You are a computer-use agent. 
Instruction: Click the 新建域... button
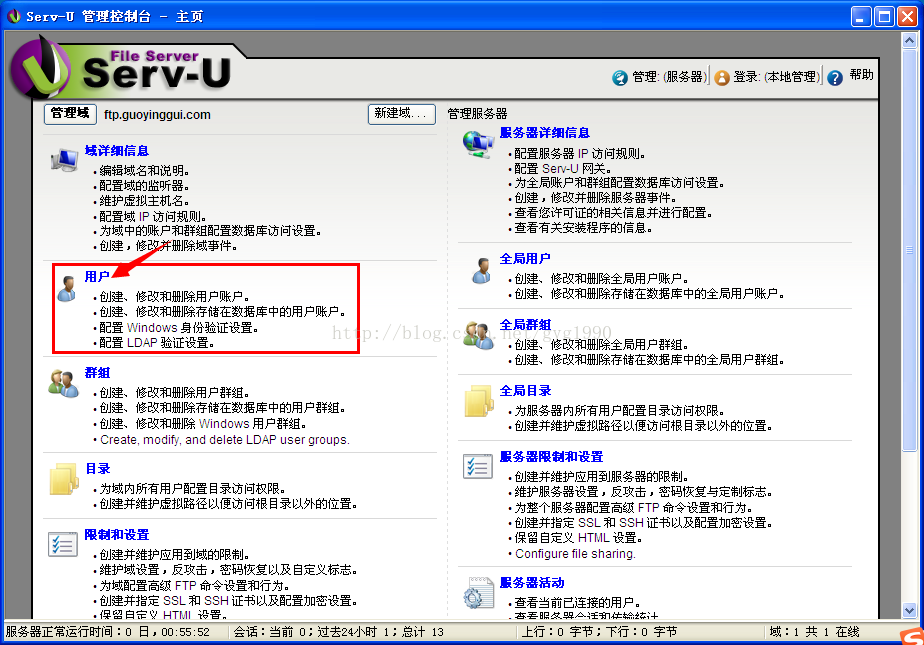point(402,114)
